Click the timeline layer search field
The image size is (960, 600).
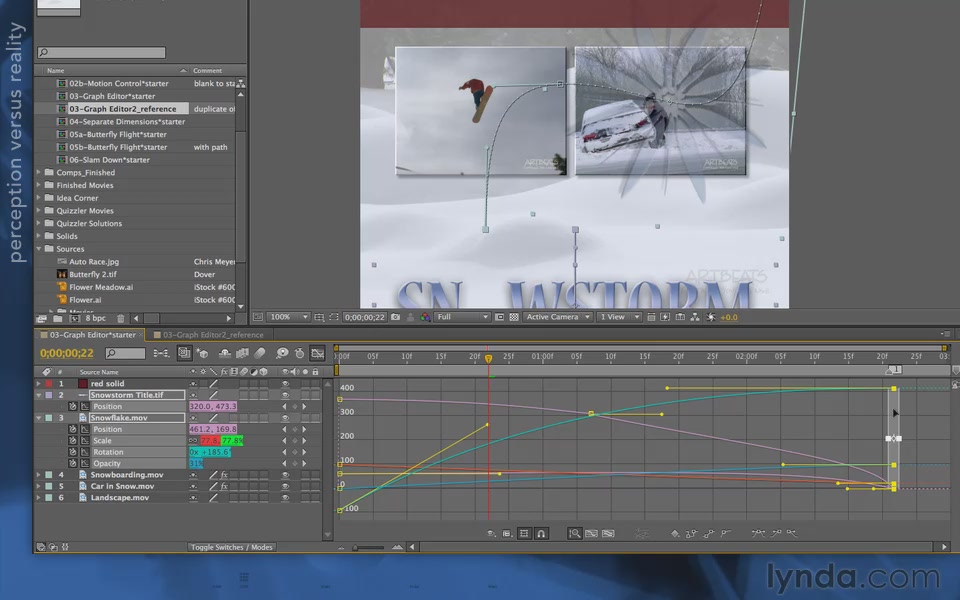pyautogui.click(x=125, y=353)
